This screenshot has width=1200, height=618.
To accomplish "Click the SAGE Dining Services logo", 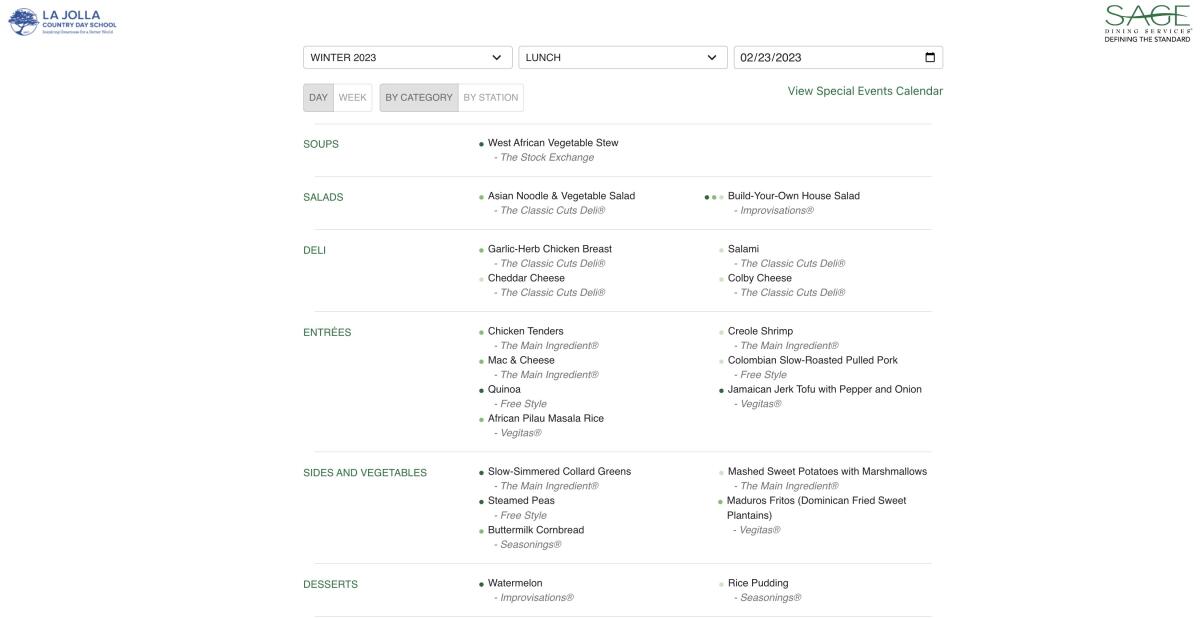I will point(1147,22).
